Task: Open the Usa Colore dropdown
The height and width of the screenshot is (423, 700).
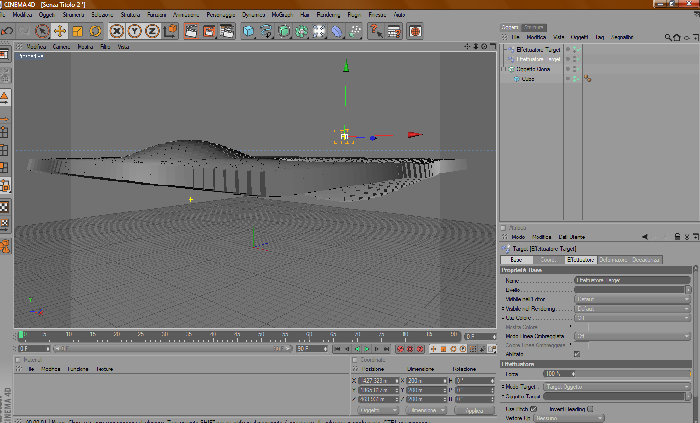Action: pyautogui.click(x=632, y=318)
